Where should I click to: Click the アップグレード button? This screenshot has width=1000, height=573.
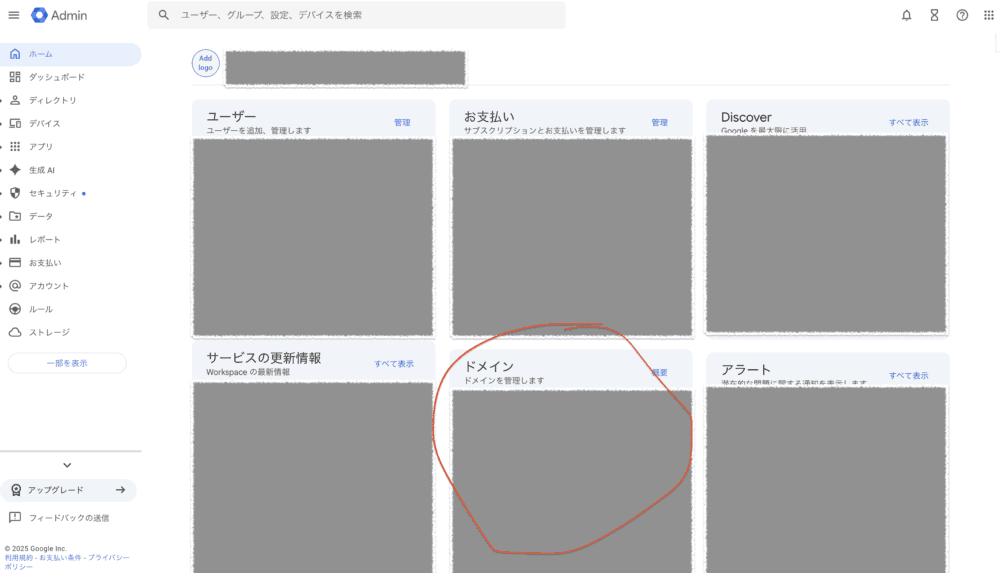[x=68, y=490]
